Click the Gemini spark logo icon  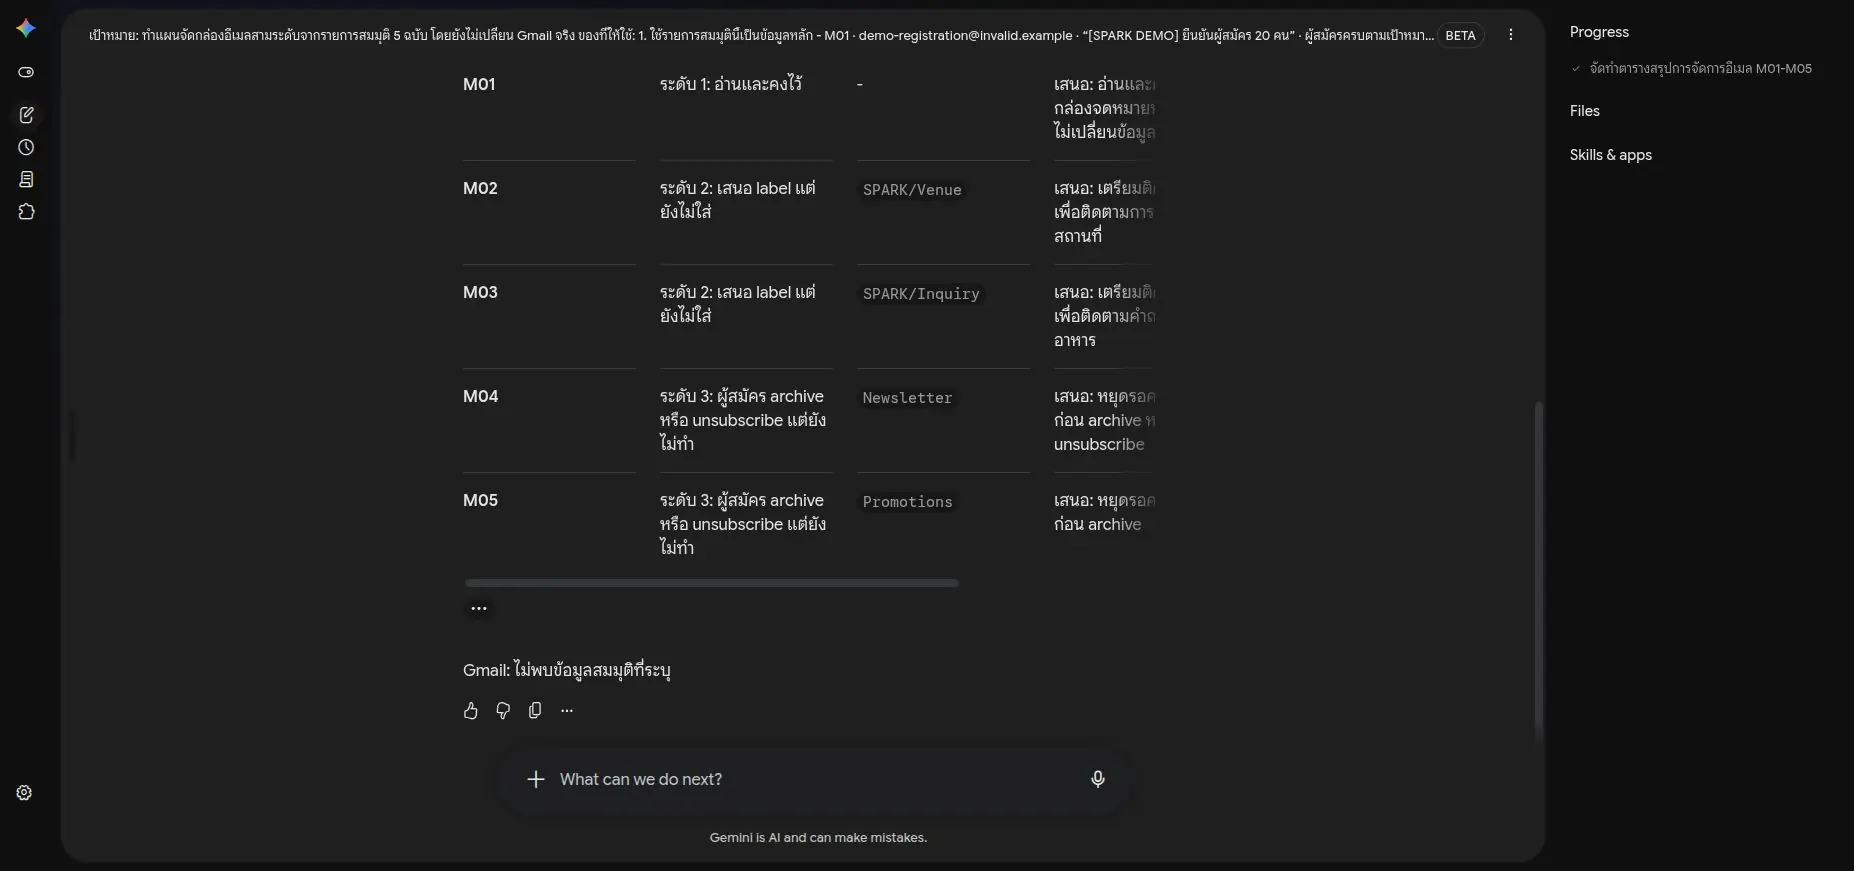pos(26,28)
